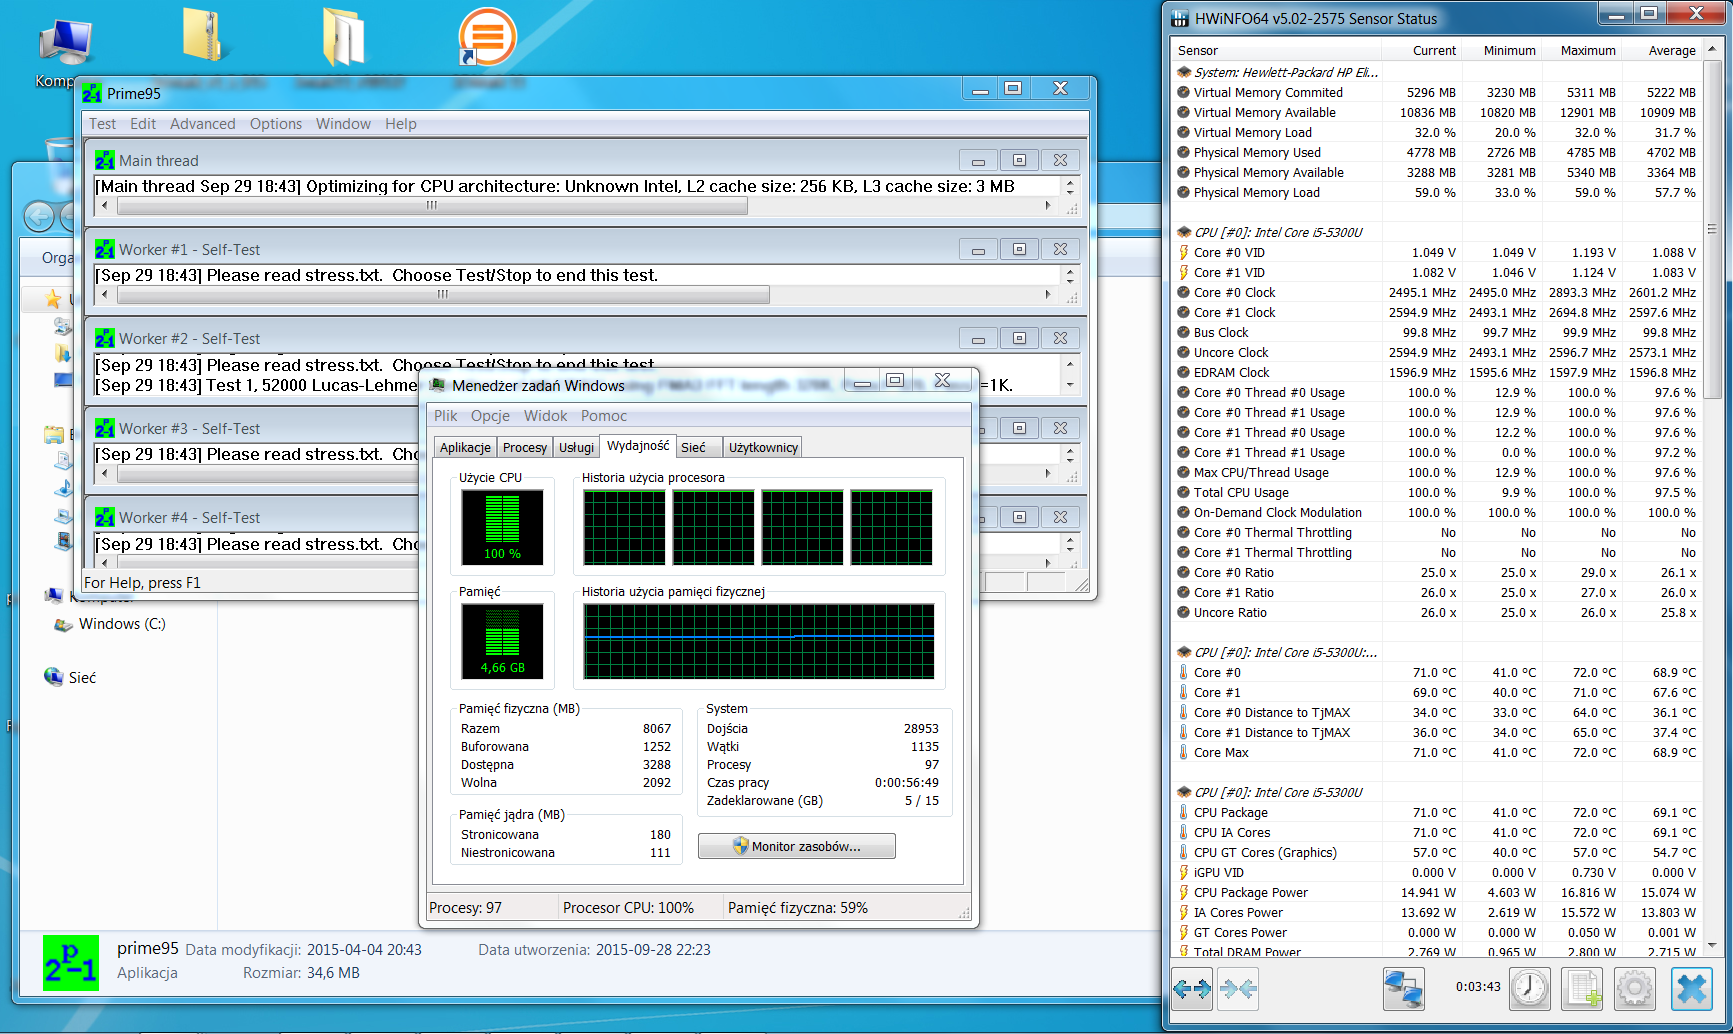
Task: Open the Widok menu in Task Manager
Action: click(546, 416)
